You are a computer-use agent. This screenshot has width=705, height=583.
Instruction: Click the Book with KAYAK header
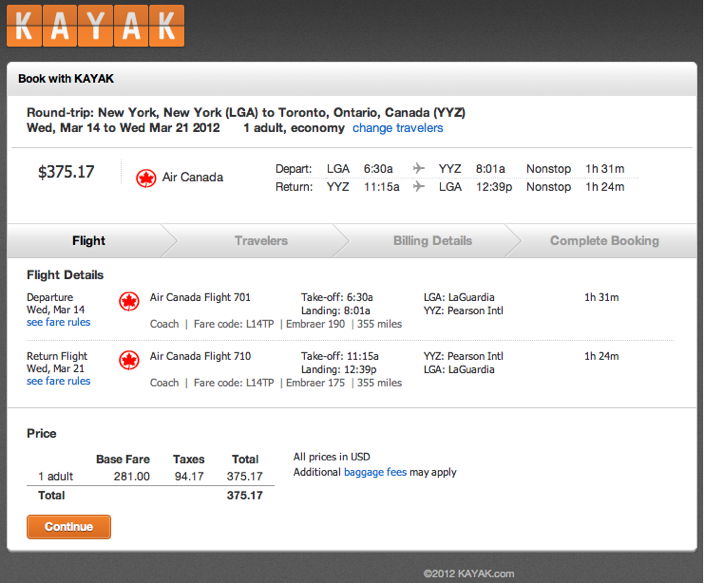pyautogui.click(x=66, y=79)
